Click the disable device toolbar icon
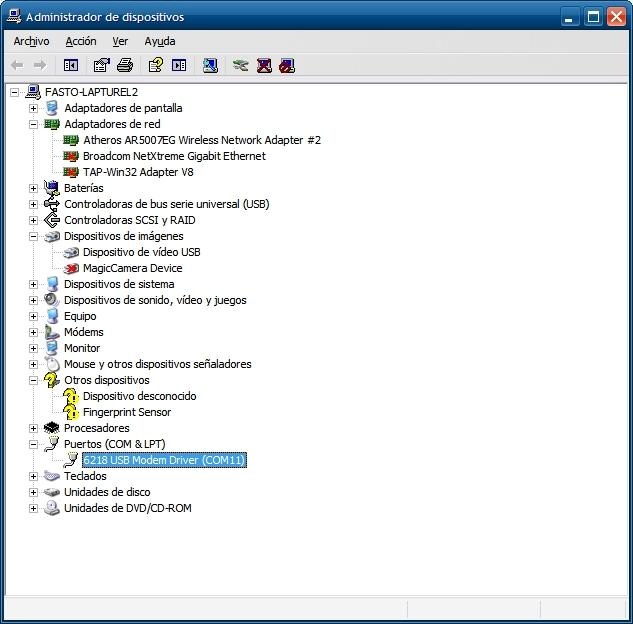633x624 pixels. (x=287, y=65)
